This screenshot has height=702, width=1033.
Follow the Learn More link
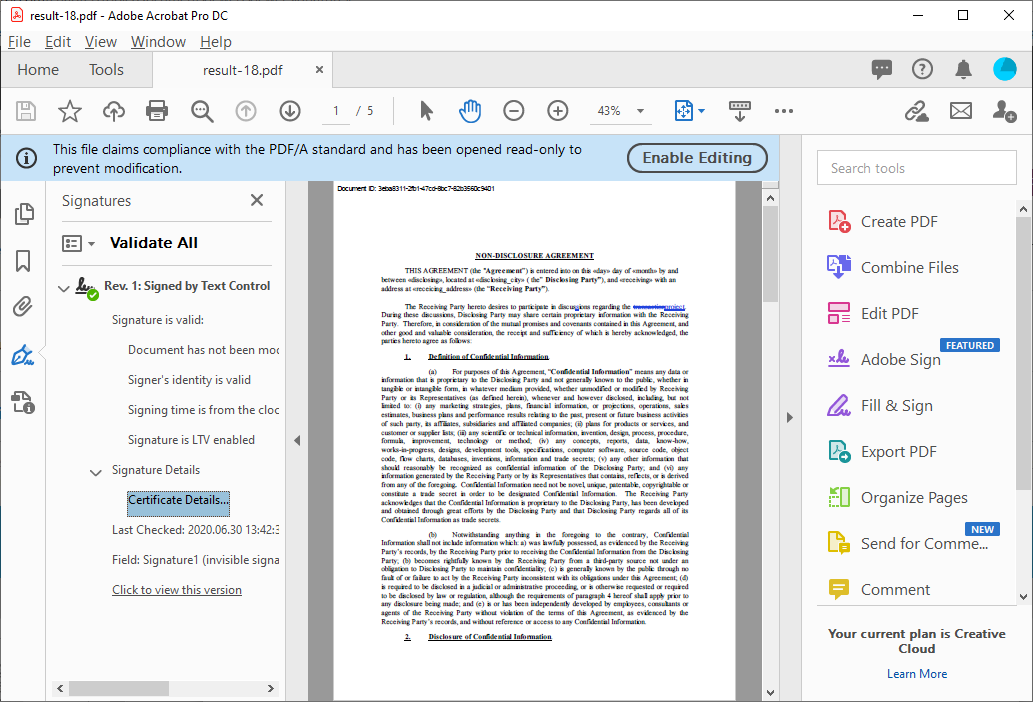(x=916, y=674)
